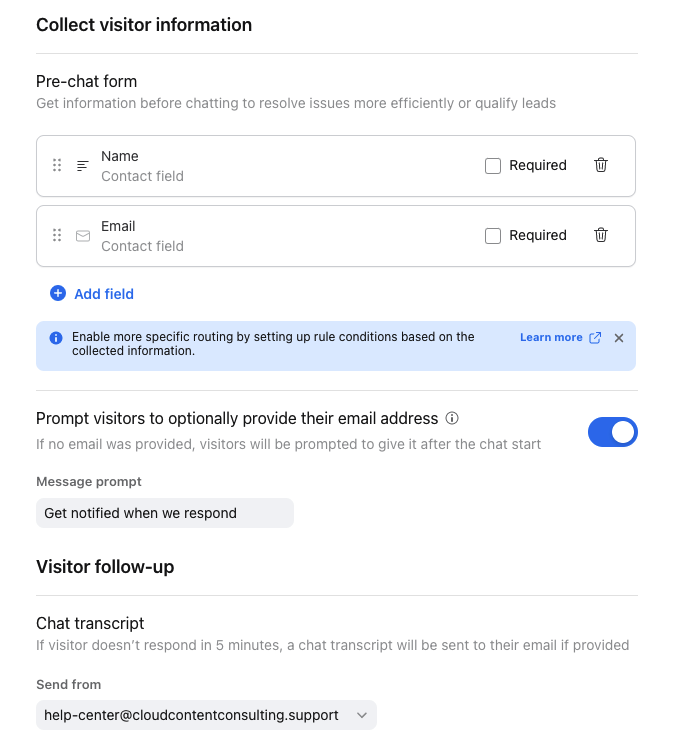
Task: Grab the drag handle beside Email field
Action: coord(57,235)
